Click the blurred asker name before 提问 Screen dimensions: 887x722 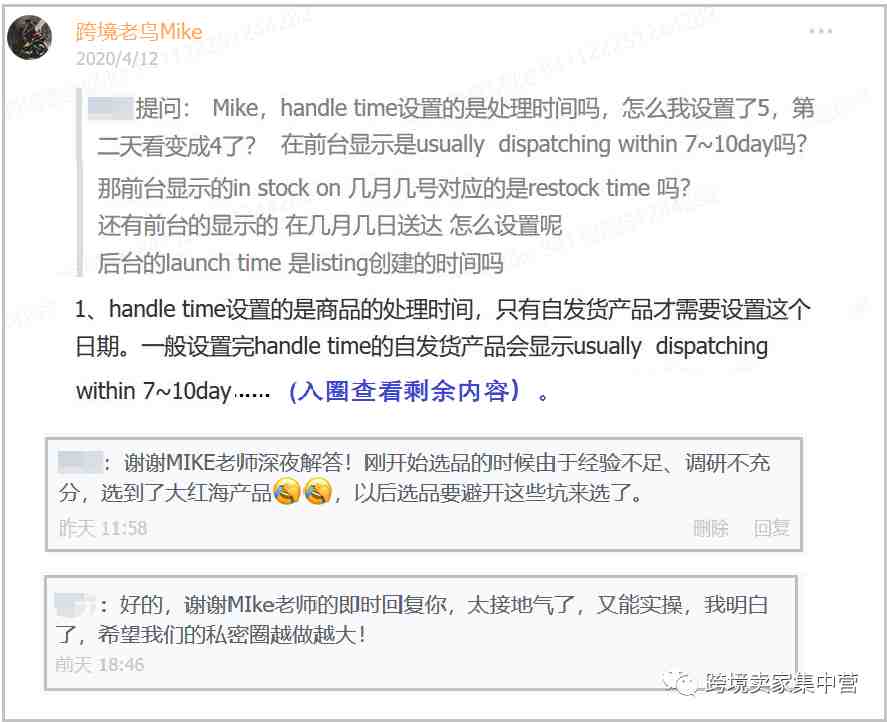point(110,108)
